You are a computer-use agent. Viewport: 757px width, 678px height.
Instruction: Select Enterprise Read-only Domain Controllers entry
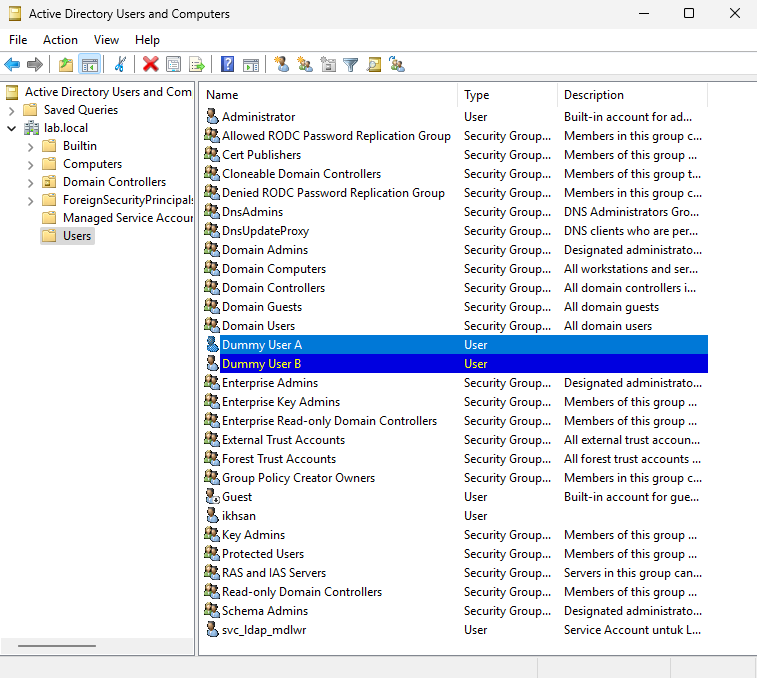329,421
